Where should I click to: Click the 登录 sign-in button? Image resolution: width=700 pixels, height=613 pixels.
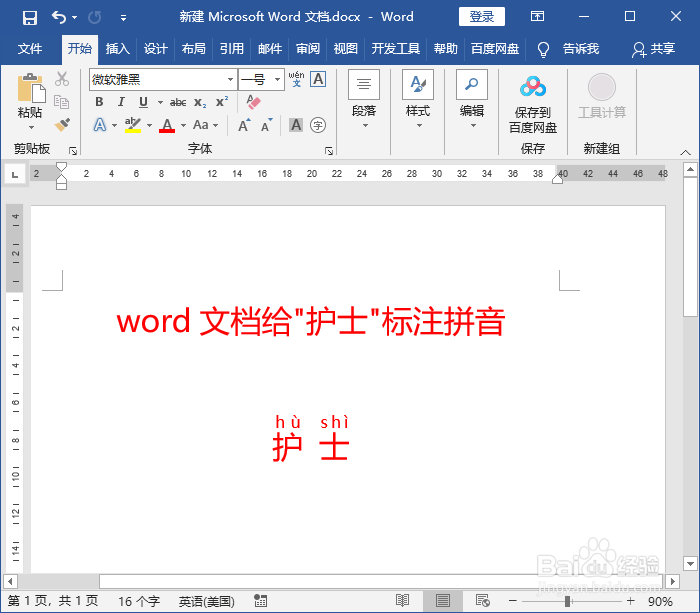pos(482,17)
